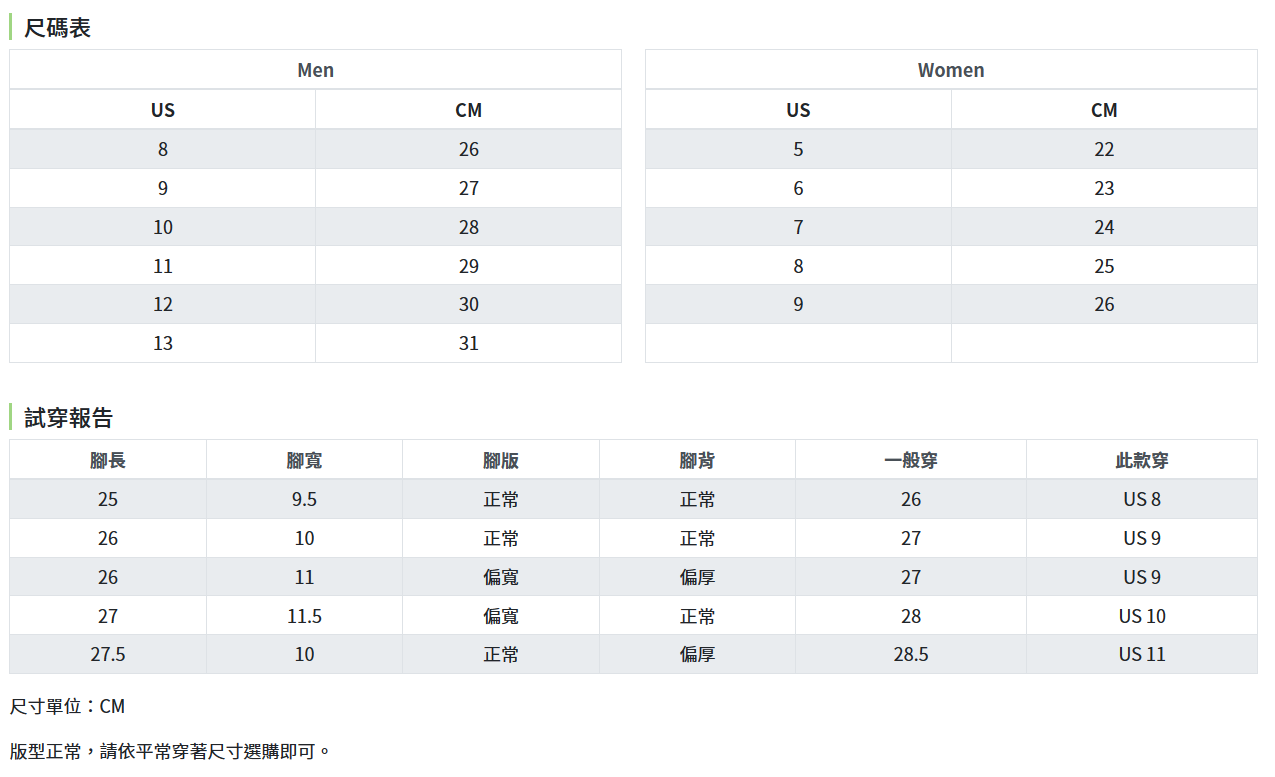The image size is (1275, 777).
Task: Click the 腳長 column header
Action: pos(108,460)
